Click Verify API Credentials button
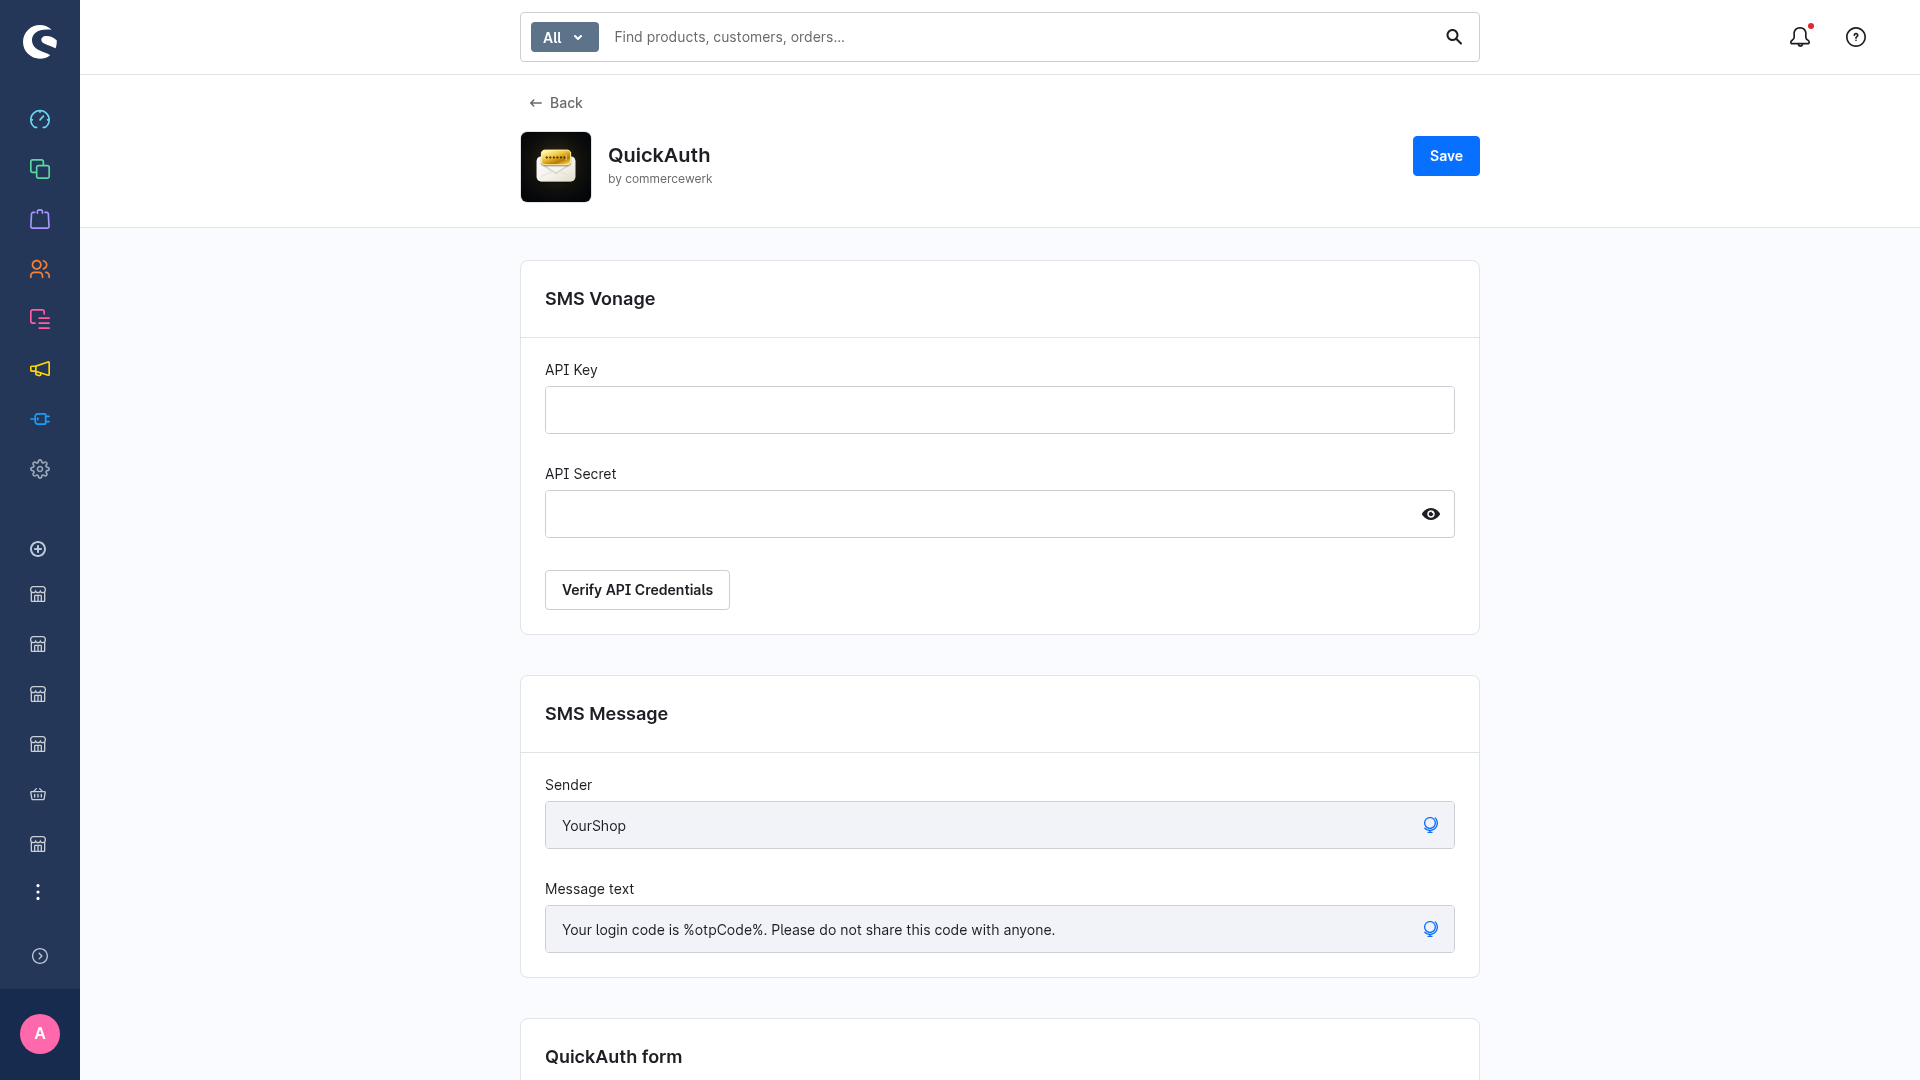 coord(637,590)
